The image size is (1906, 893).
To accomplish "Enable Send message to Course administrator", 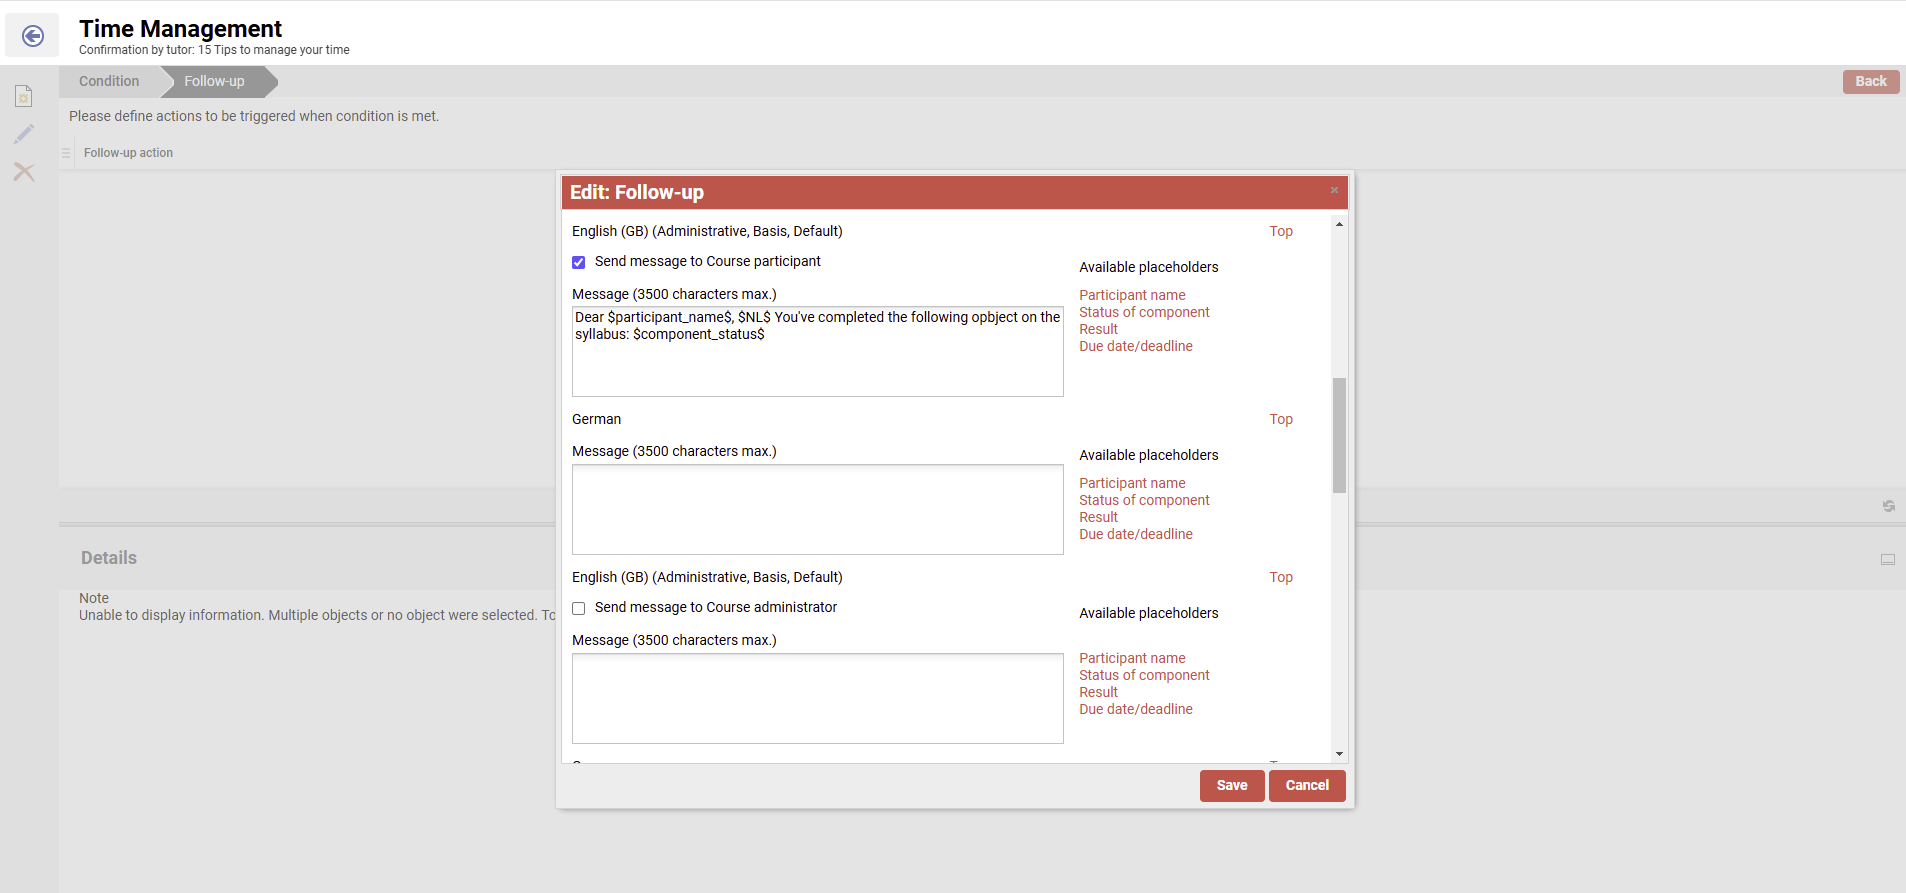I will [x=579, y=608].
